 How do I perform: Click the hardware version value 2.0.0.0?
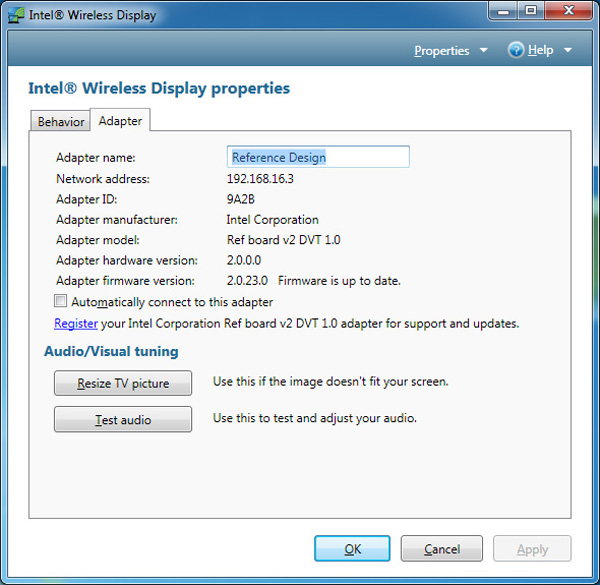(244, 260)
